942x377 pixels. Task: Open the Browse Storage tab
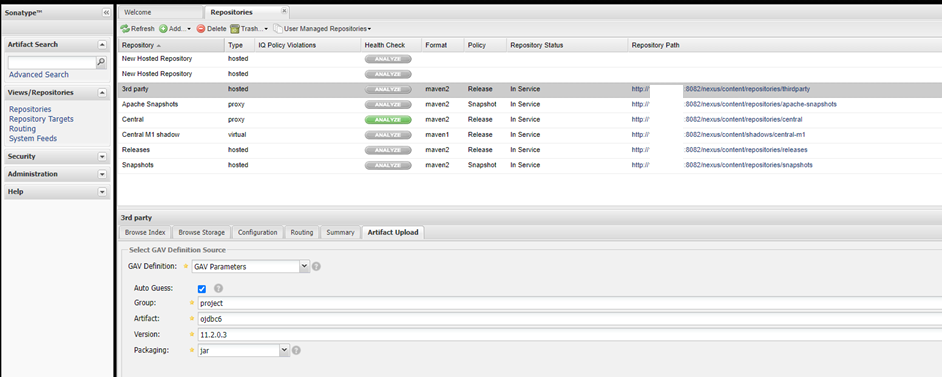point(202,232)
